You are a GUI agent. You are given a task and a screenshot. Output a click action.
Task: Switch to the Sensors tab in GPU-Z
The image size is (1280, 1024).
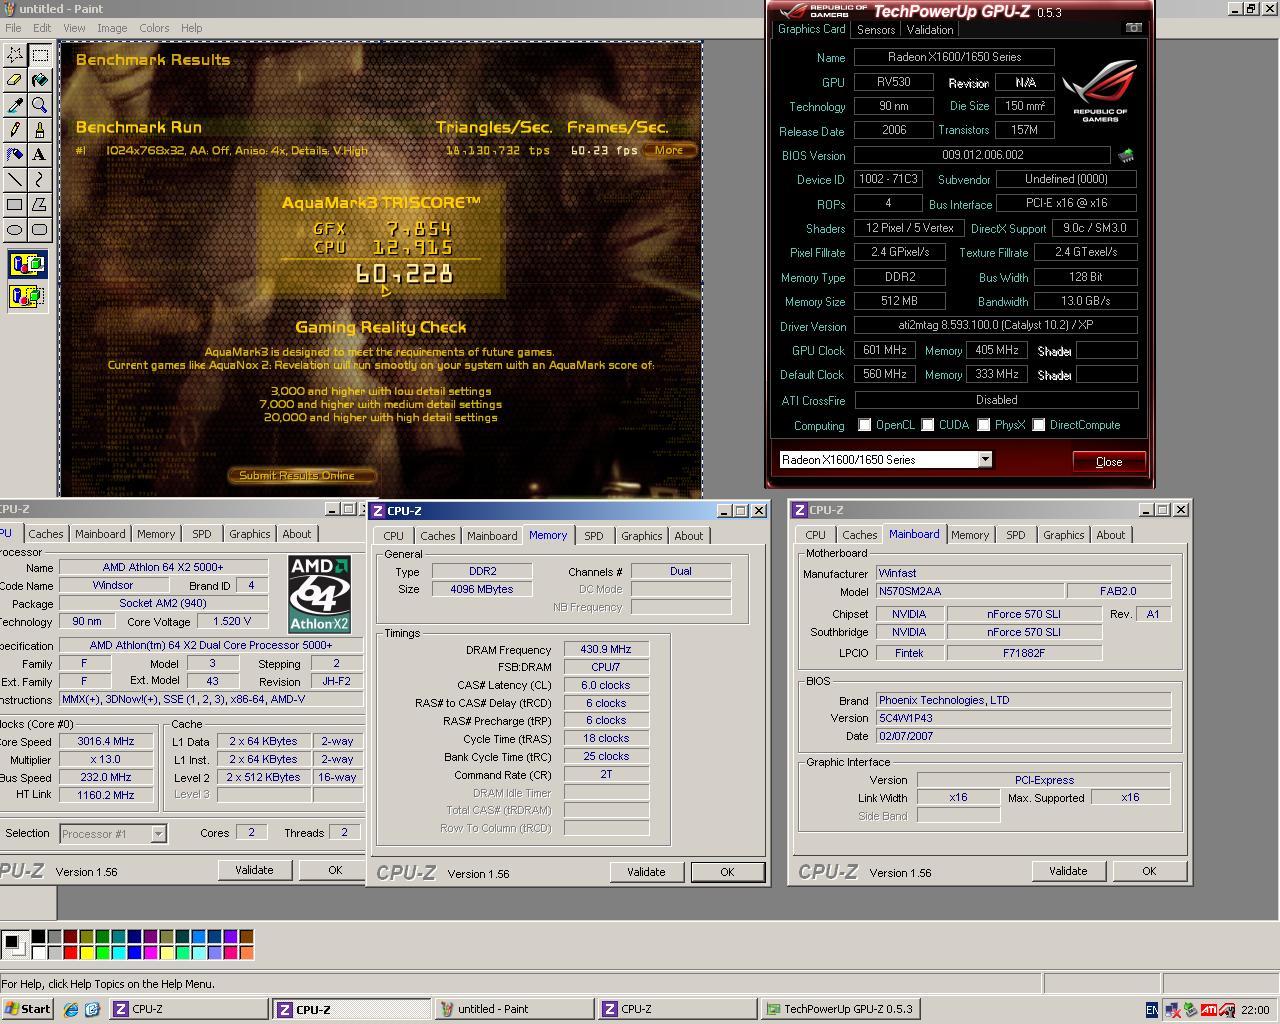click(x=876, y=30)
